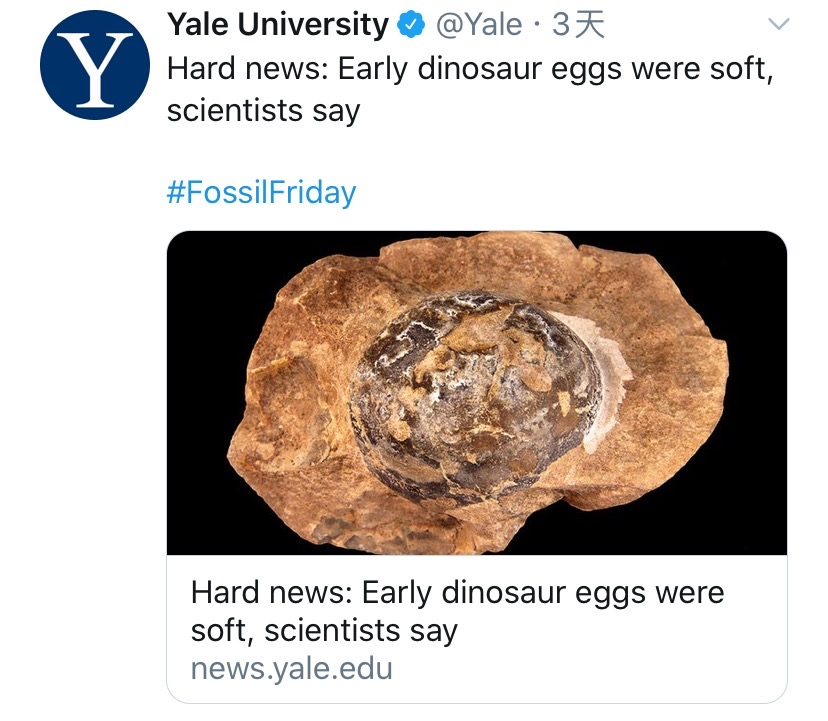Tap 'Early dinosaur eggs were' in the card title
This screenshot has width=828, height=721.
tap(543, 592)
